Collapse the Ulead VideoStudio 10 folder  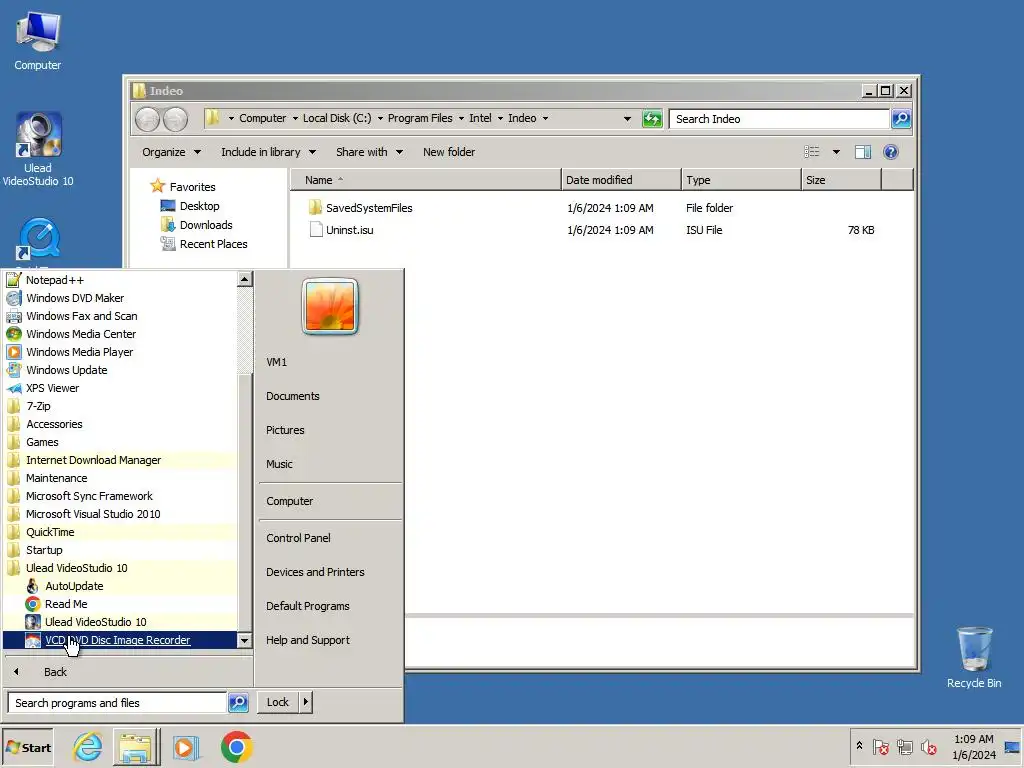pyautogui.click(x=120, y=568)
